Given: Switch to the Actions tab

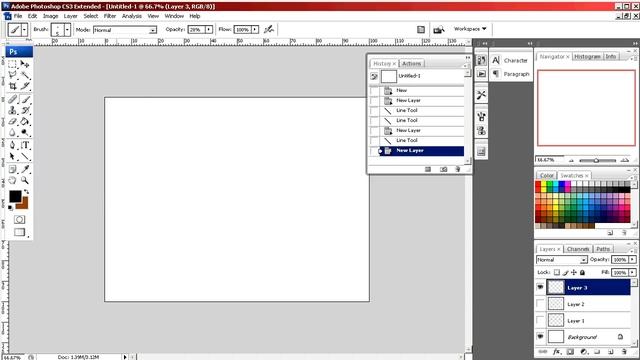Looking at the screenshot, I should (411, 64).
